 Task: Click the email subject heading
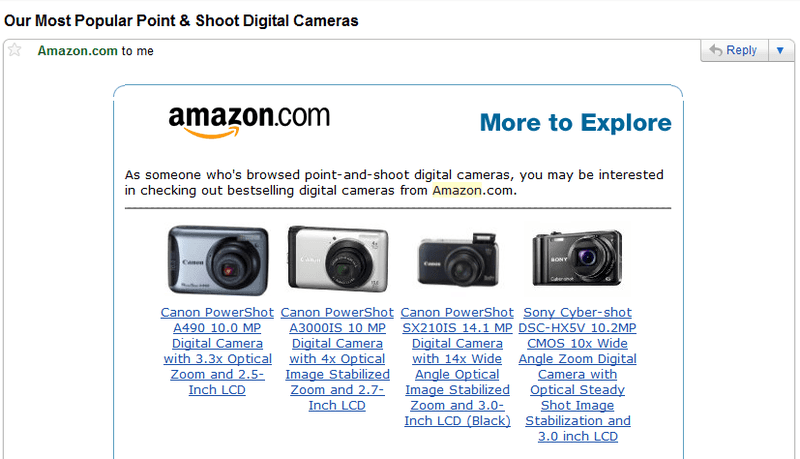tap(181, 21)
